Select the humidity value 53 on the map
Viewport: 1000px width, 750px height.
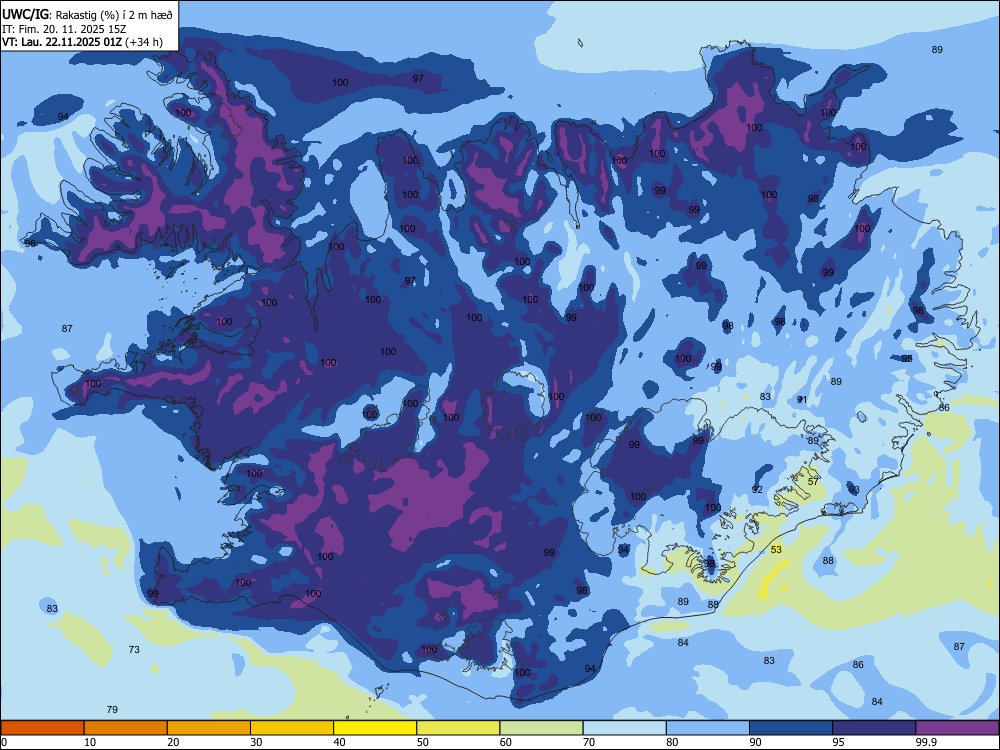[x=776, y=549]
